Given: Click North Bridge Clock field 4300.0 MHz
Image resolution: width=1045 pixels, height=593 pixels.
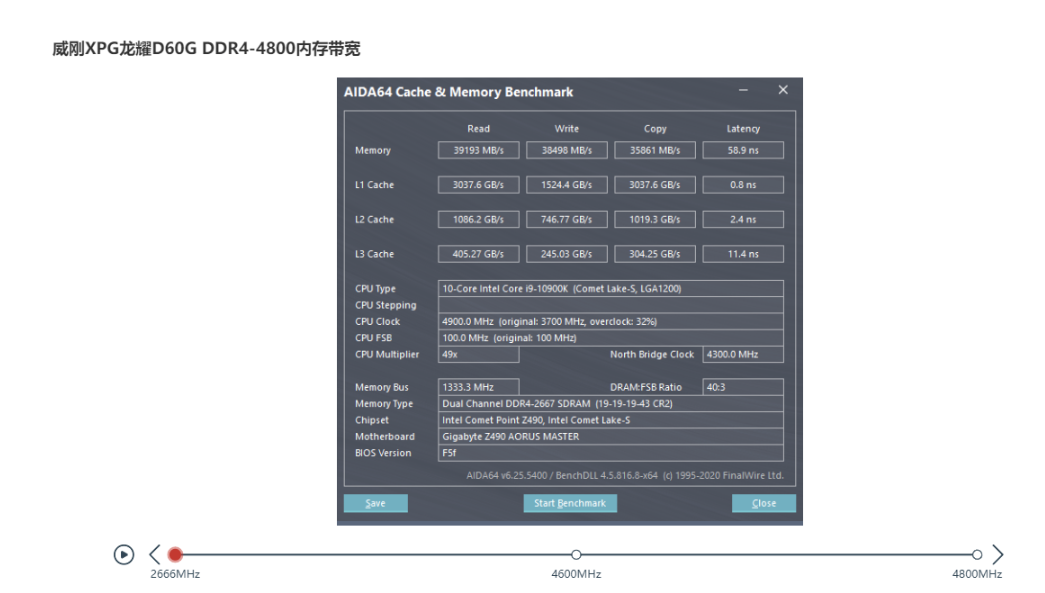Looking at the screenshot, I should point(743,354).
